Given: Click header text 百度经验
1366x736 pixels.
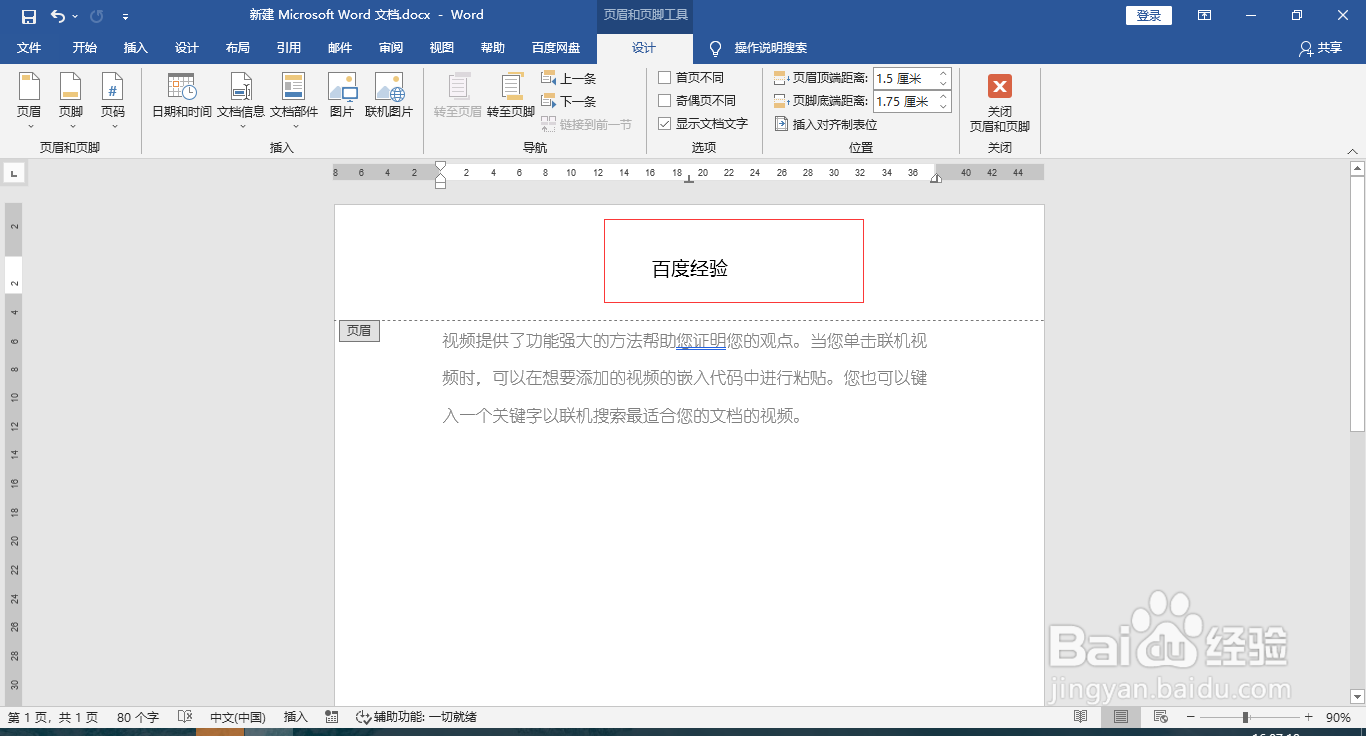Looking at the screenshot, I should (690, 269).
